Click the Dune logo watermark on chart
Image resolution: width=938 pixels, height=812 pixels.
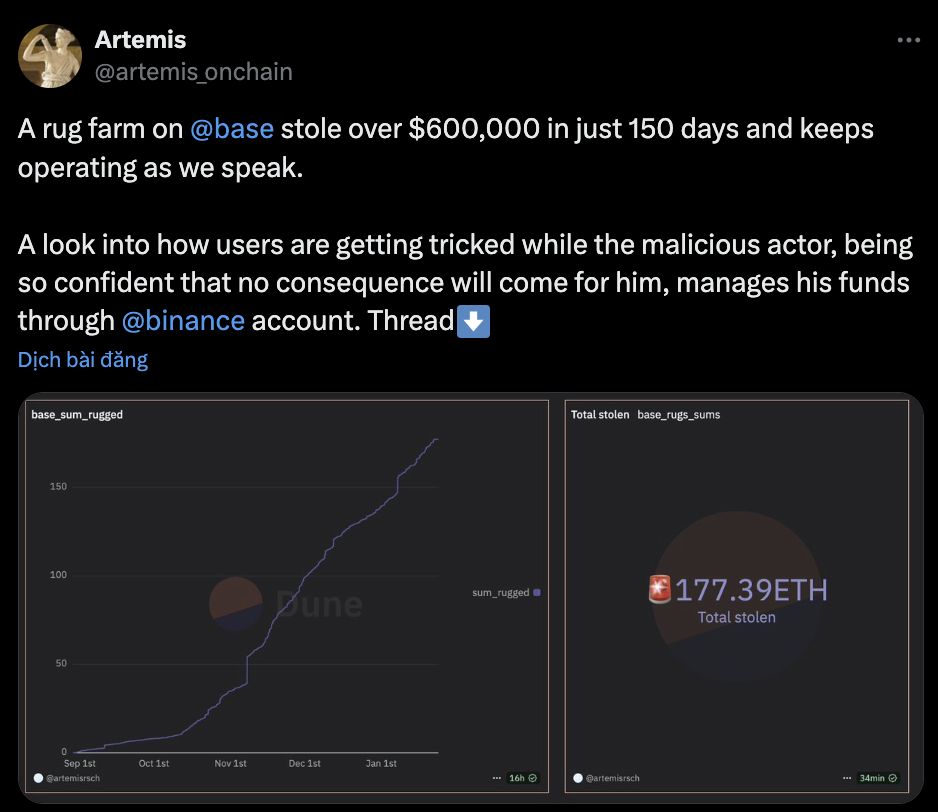pyautogui.click(x=287, y=604)
